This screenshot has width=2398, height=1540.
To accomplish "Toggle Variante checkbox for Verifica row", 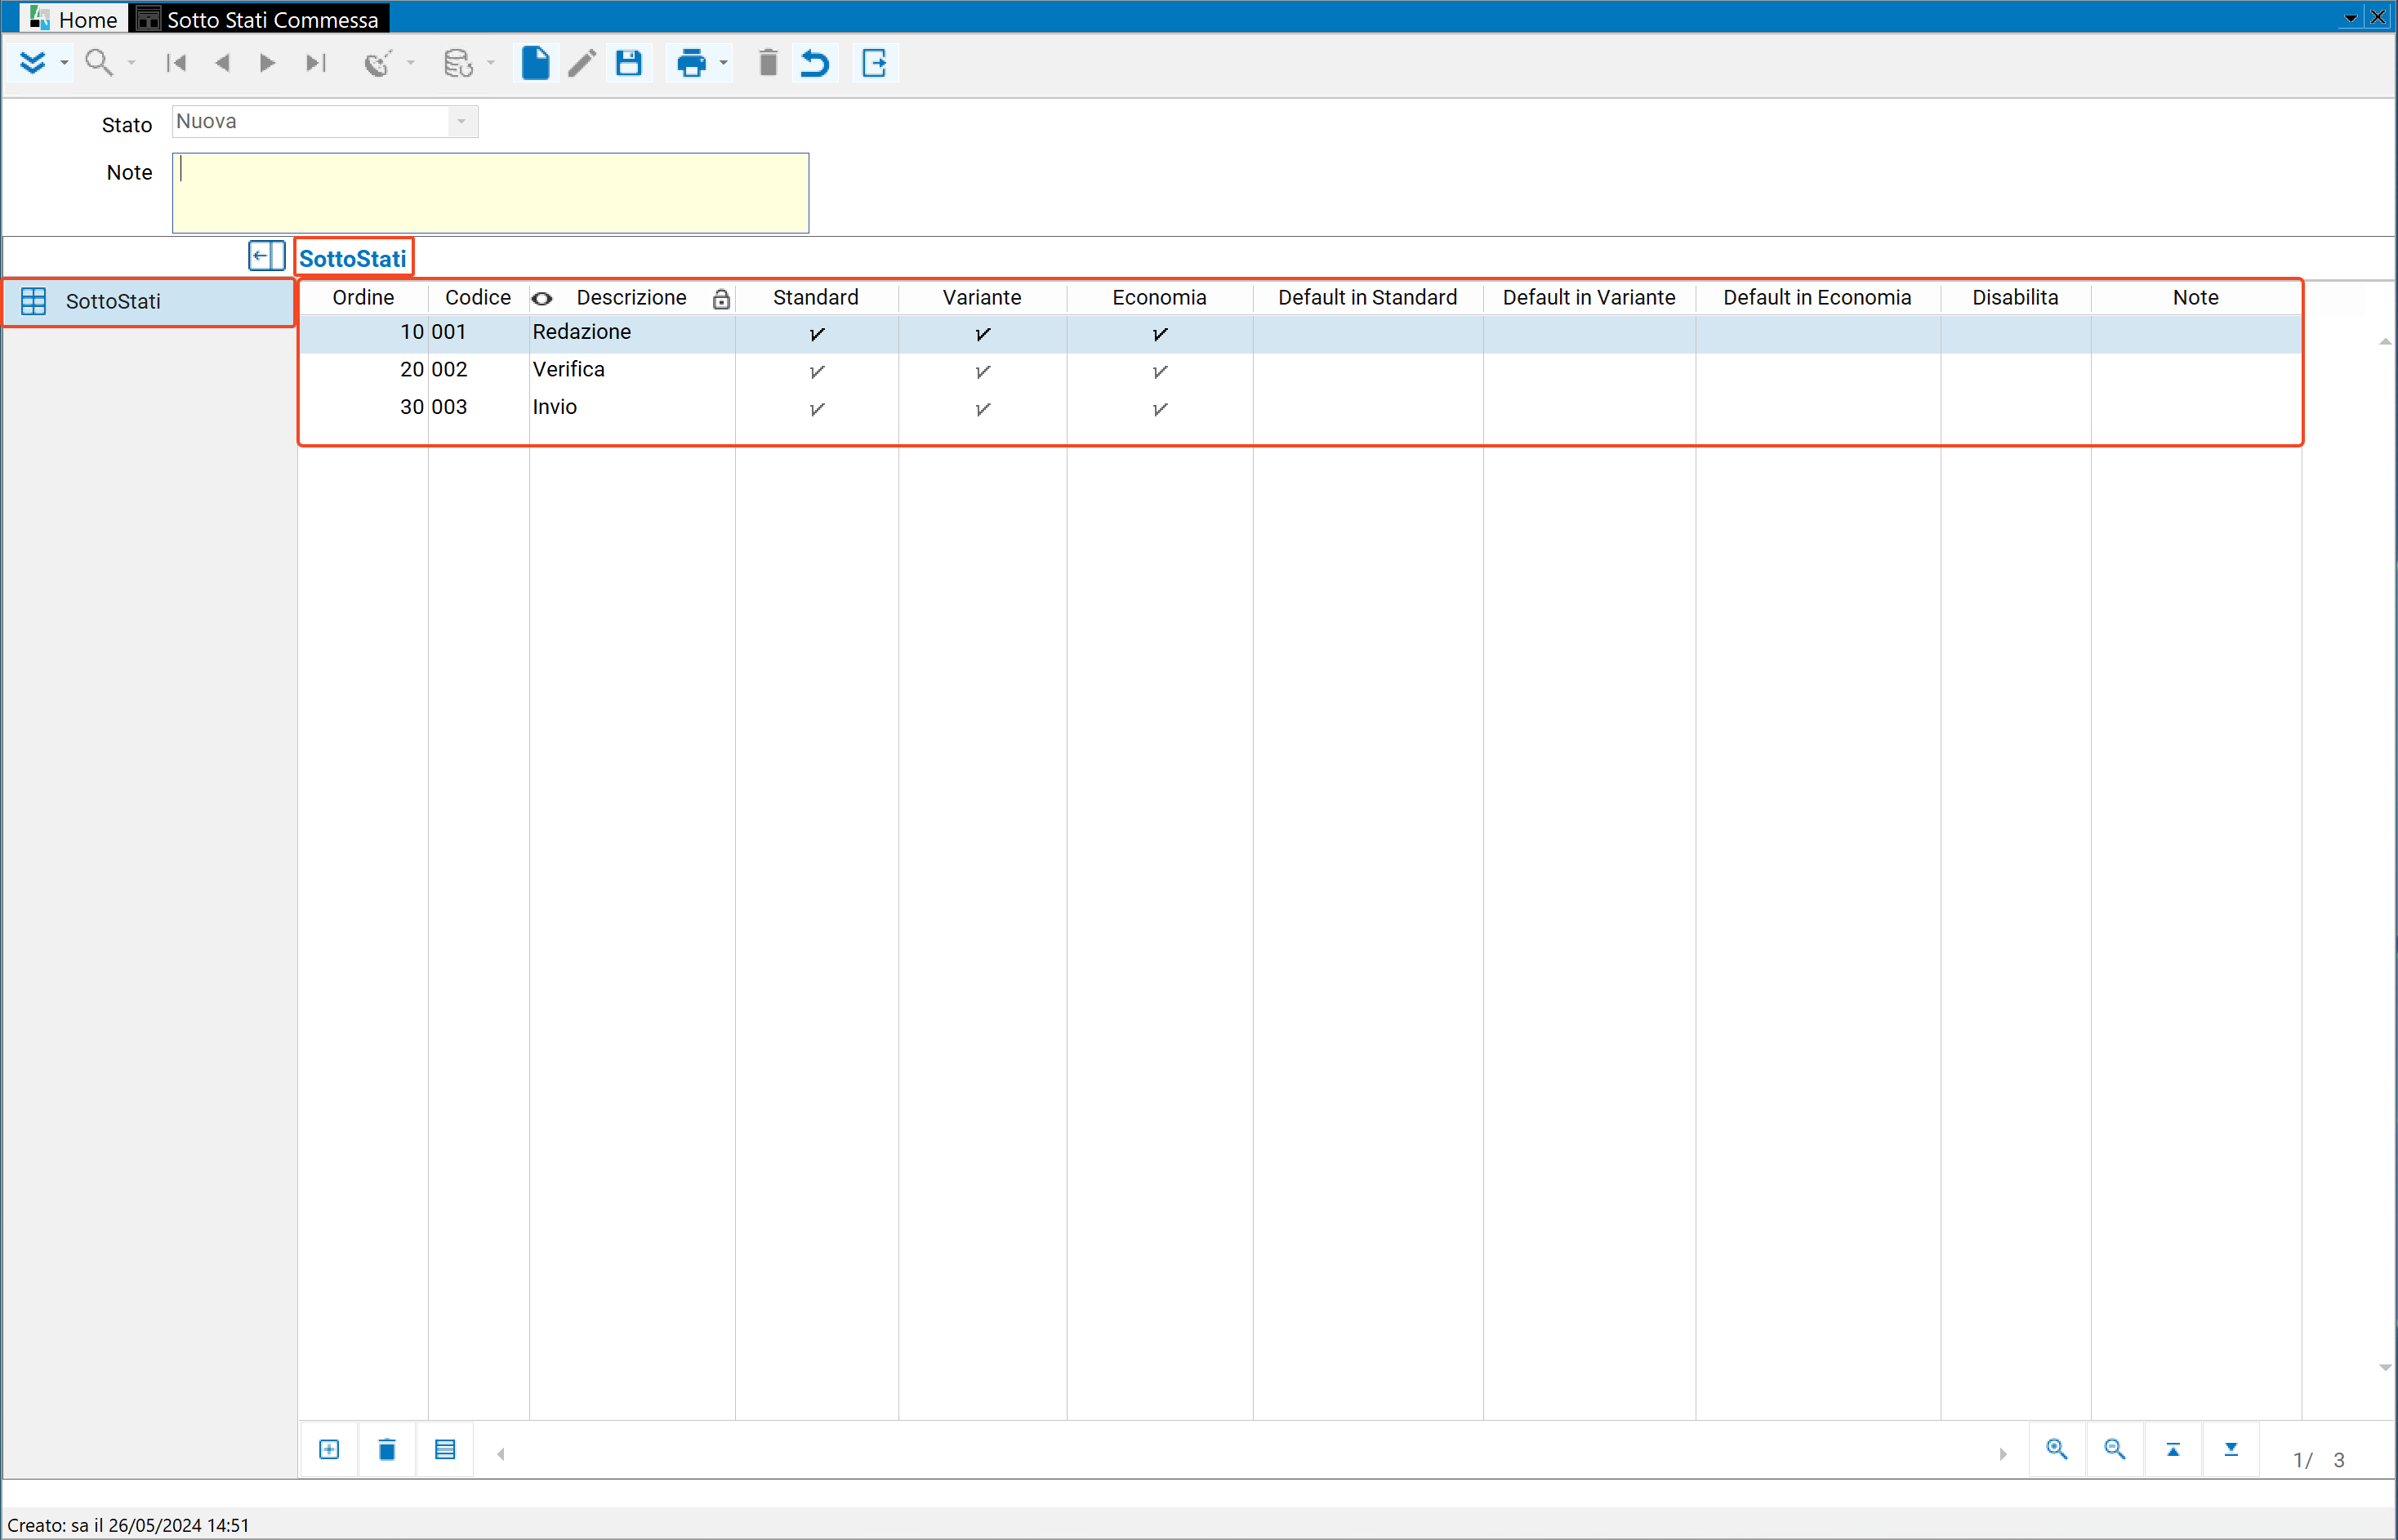I will click(x=983, y=371).
